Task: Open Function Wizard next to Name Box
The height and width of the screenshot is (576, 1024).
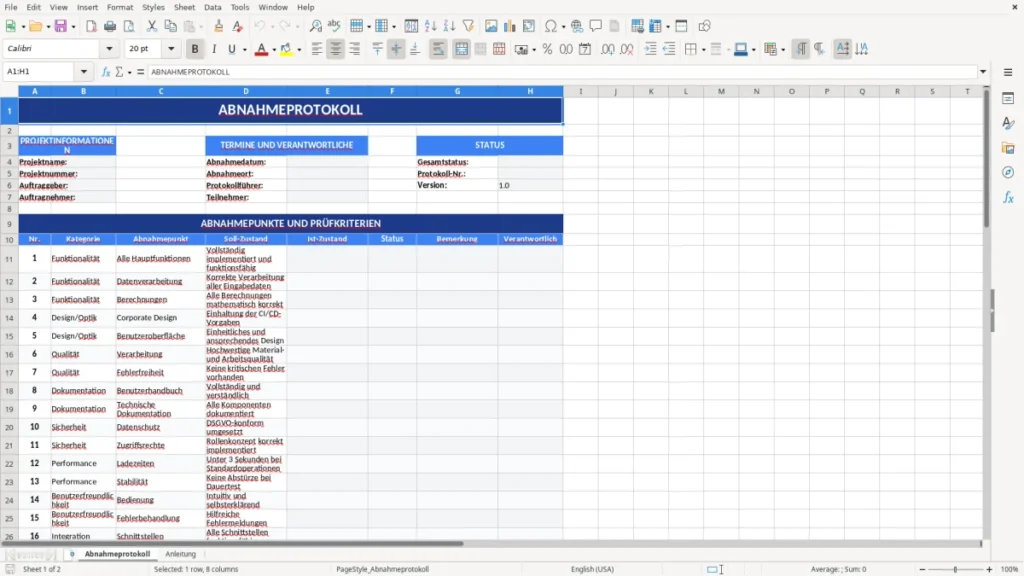Action: [x=106, y=72]
